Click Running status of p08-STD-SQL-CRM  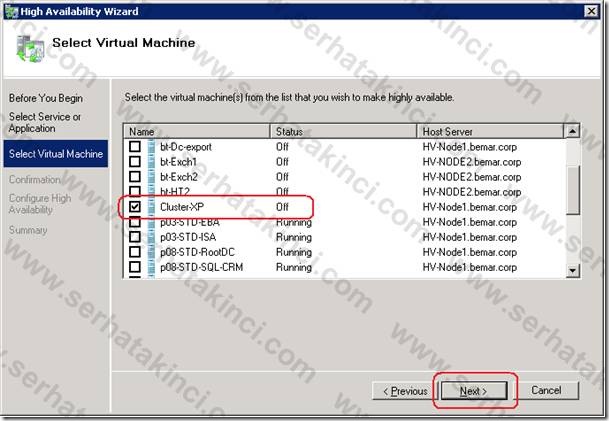[x=294, y=268]
